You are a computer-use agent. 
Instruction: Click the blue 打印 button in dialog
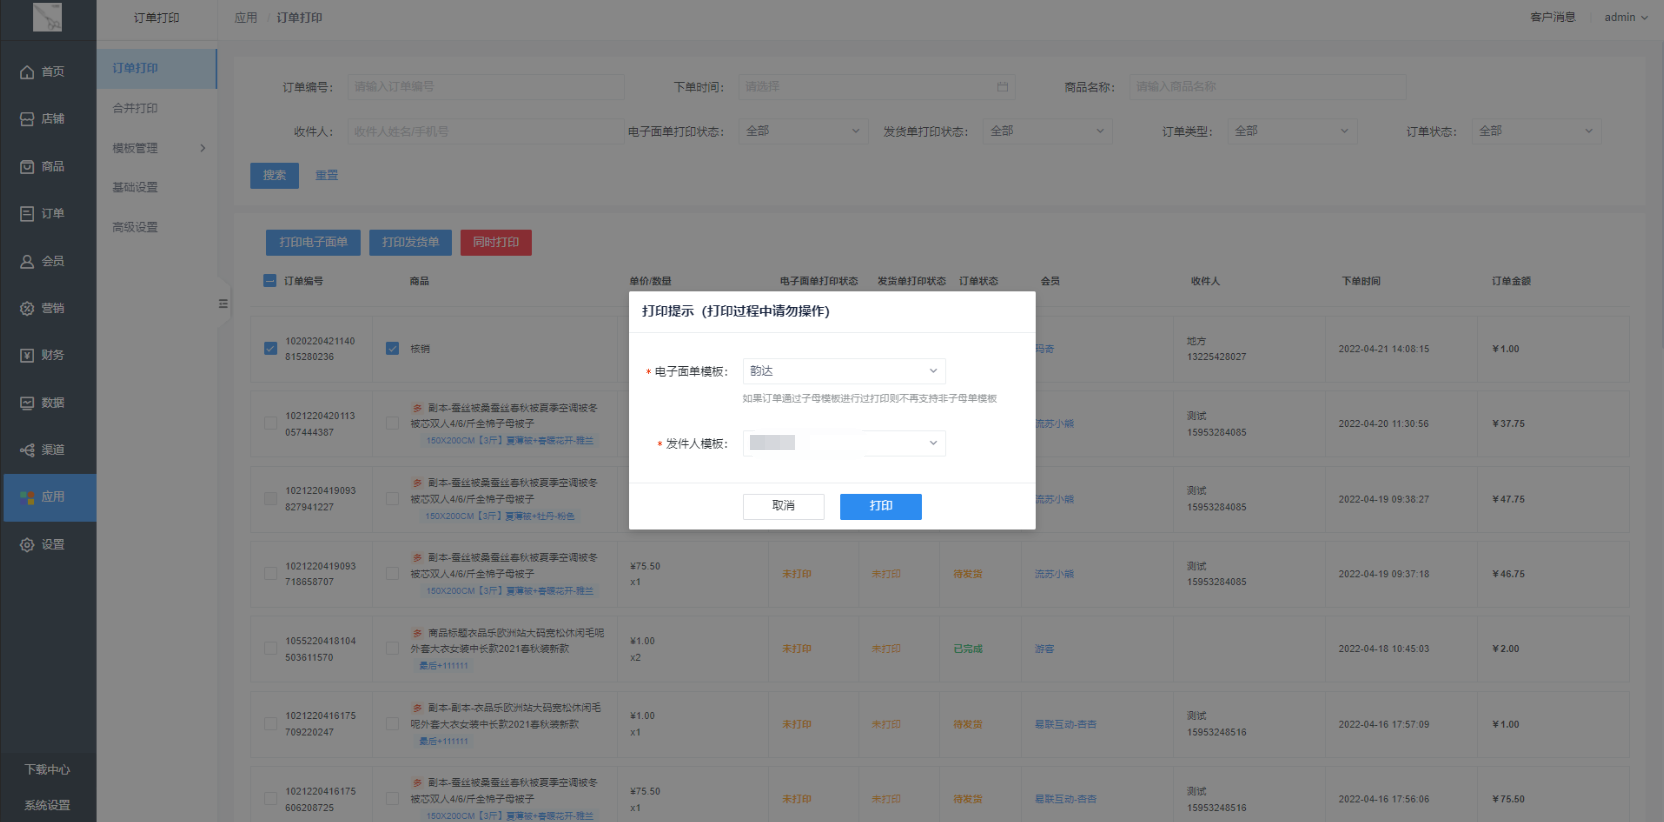coord(880,506)
